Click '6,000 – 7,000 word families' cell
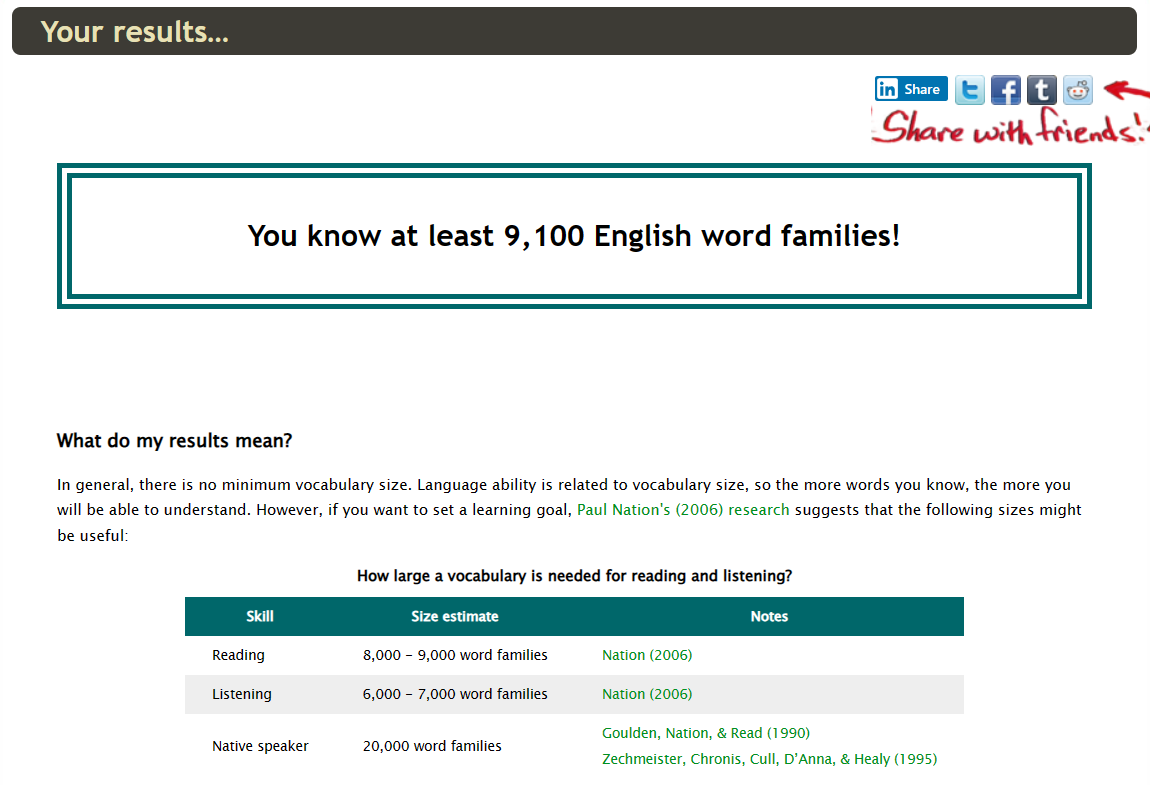Image resolution: width=1150 pixels, height=785 pixels. click(x=455, y=694)
